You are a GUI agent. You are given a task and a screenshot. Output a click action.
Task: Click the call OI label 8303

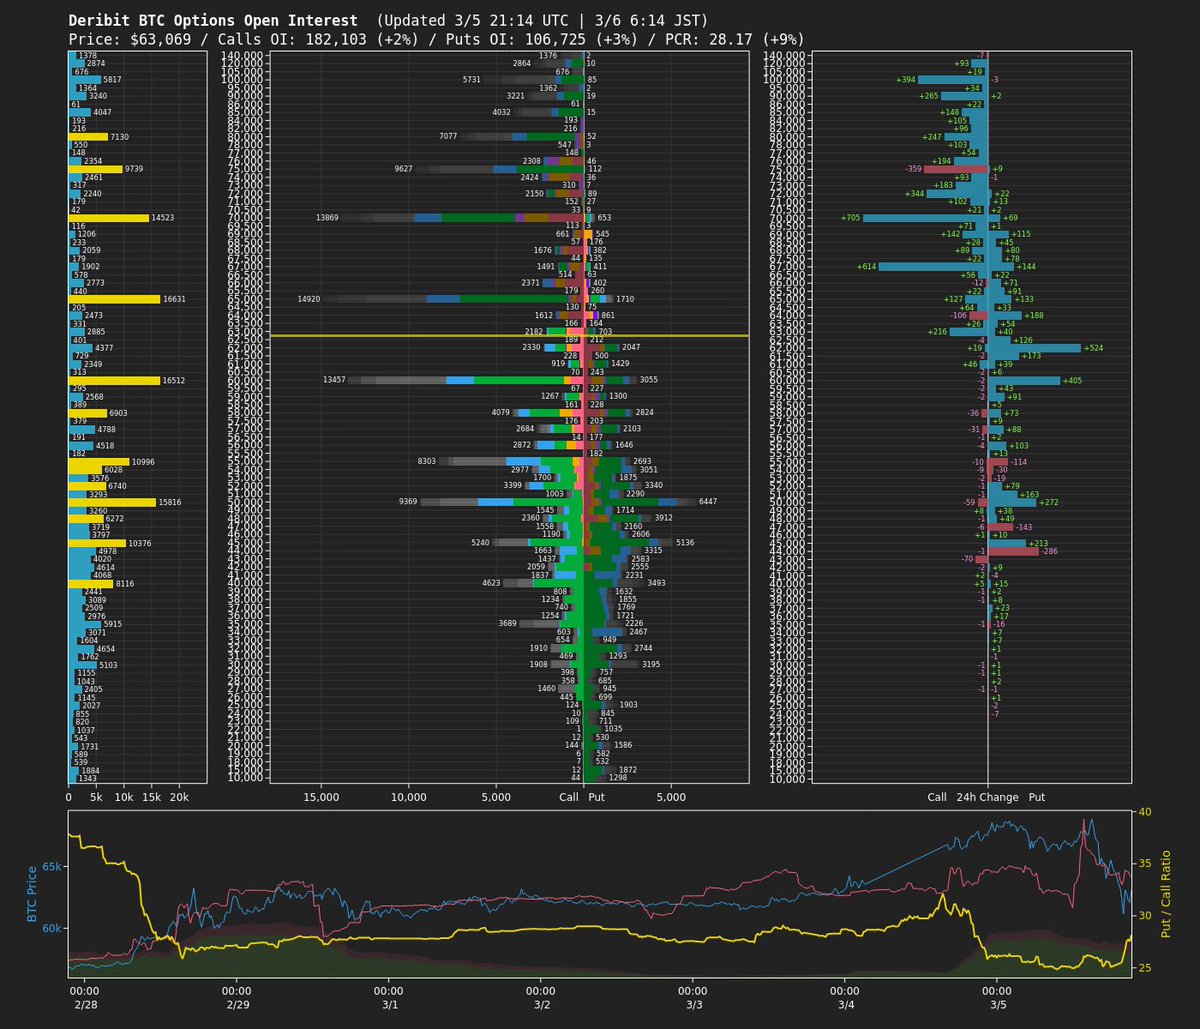427,462
